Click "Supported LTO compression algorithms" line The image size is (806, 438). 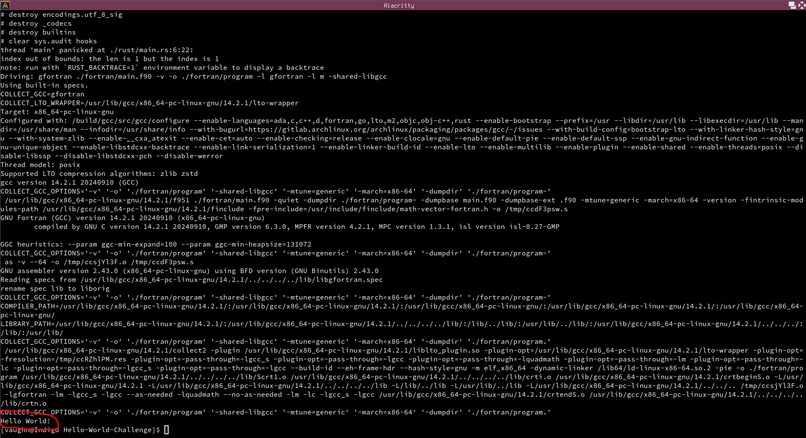coord(99,173)
